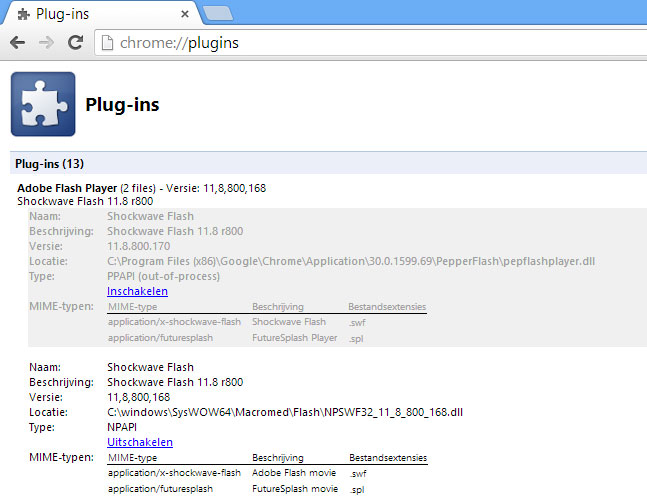Viewport: 647px width, 504px height.
Task: Click the MIME-typen label of NPAPI entry
Action: click(61, 457)
